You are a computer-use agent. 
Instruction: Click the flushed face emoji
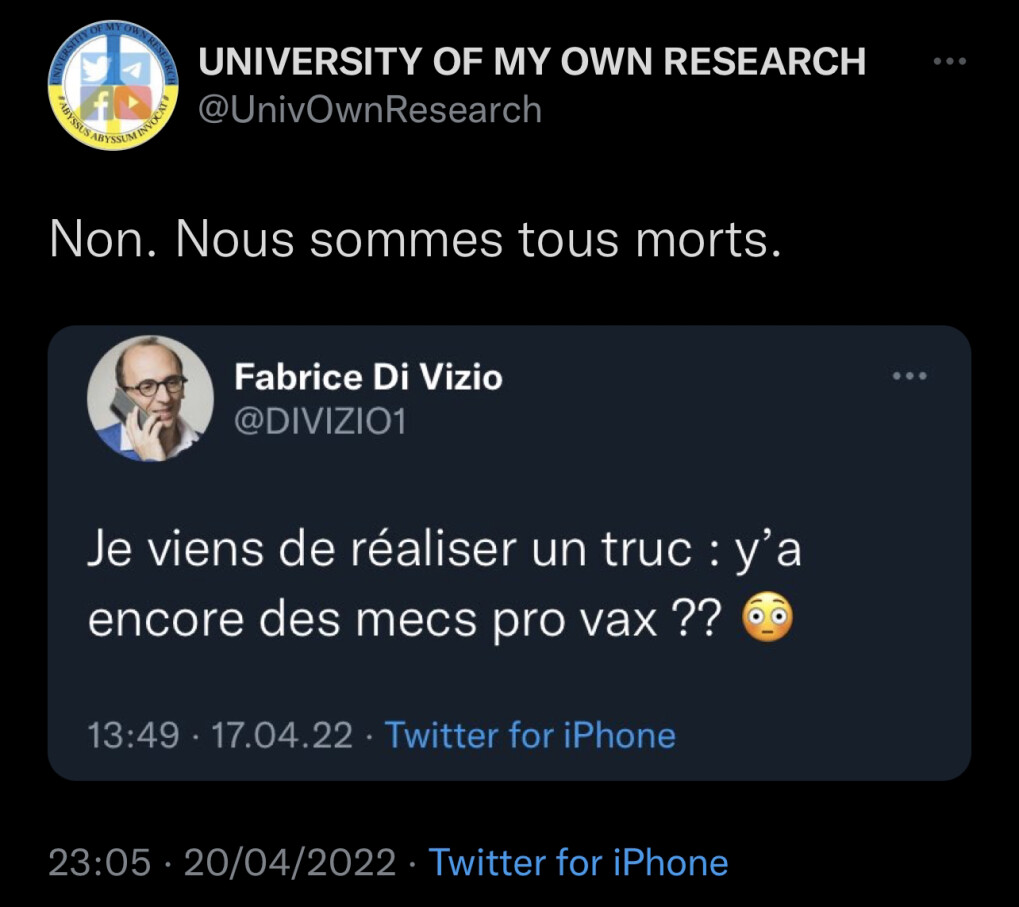coord(768,620)
